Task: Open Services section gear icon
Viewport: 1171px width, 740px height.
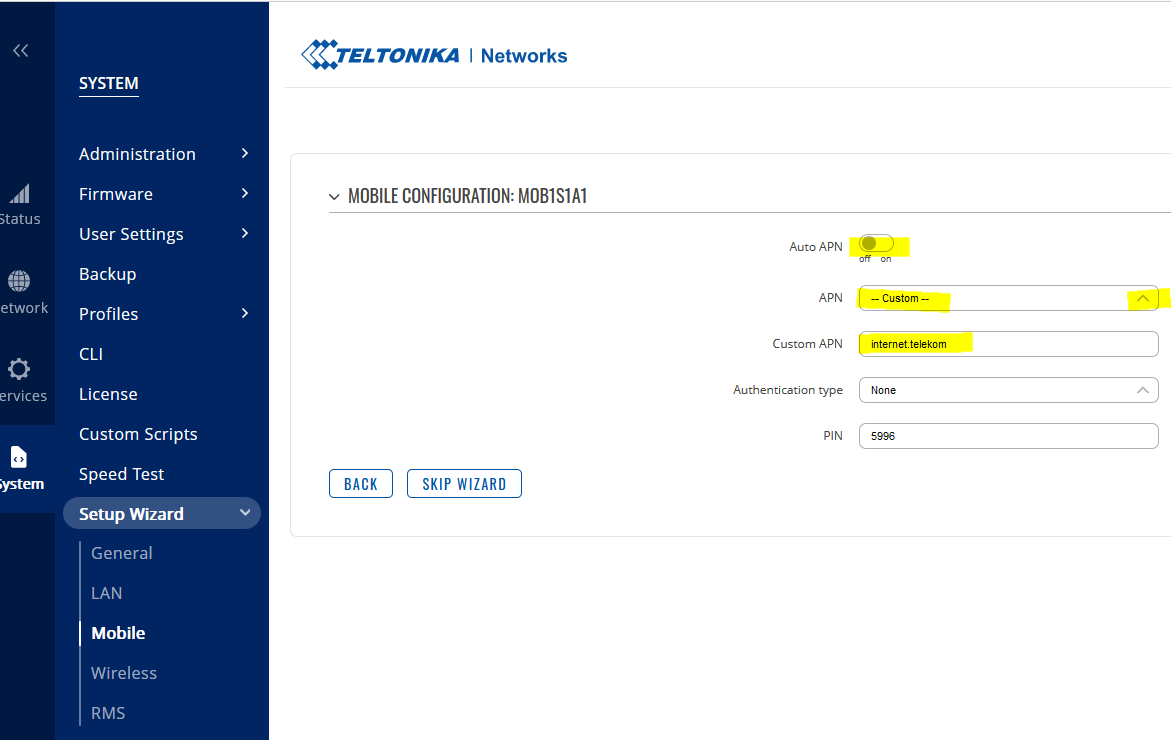Action: click(19, 369)
